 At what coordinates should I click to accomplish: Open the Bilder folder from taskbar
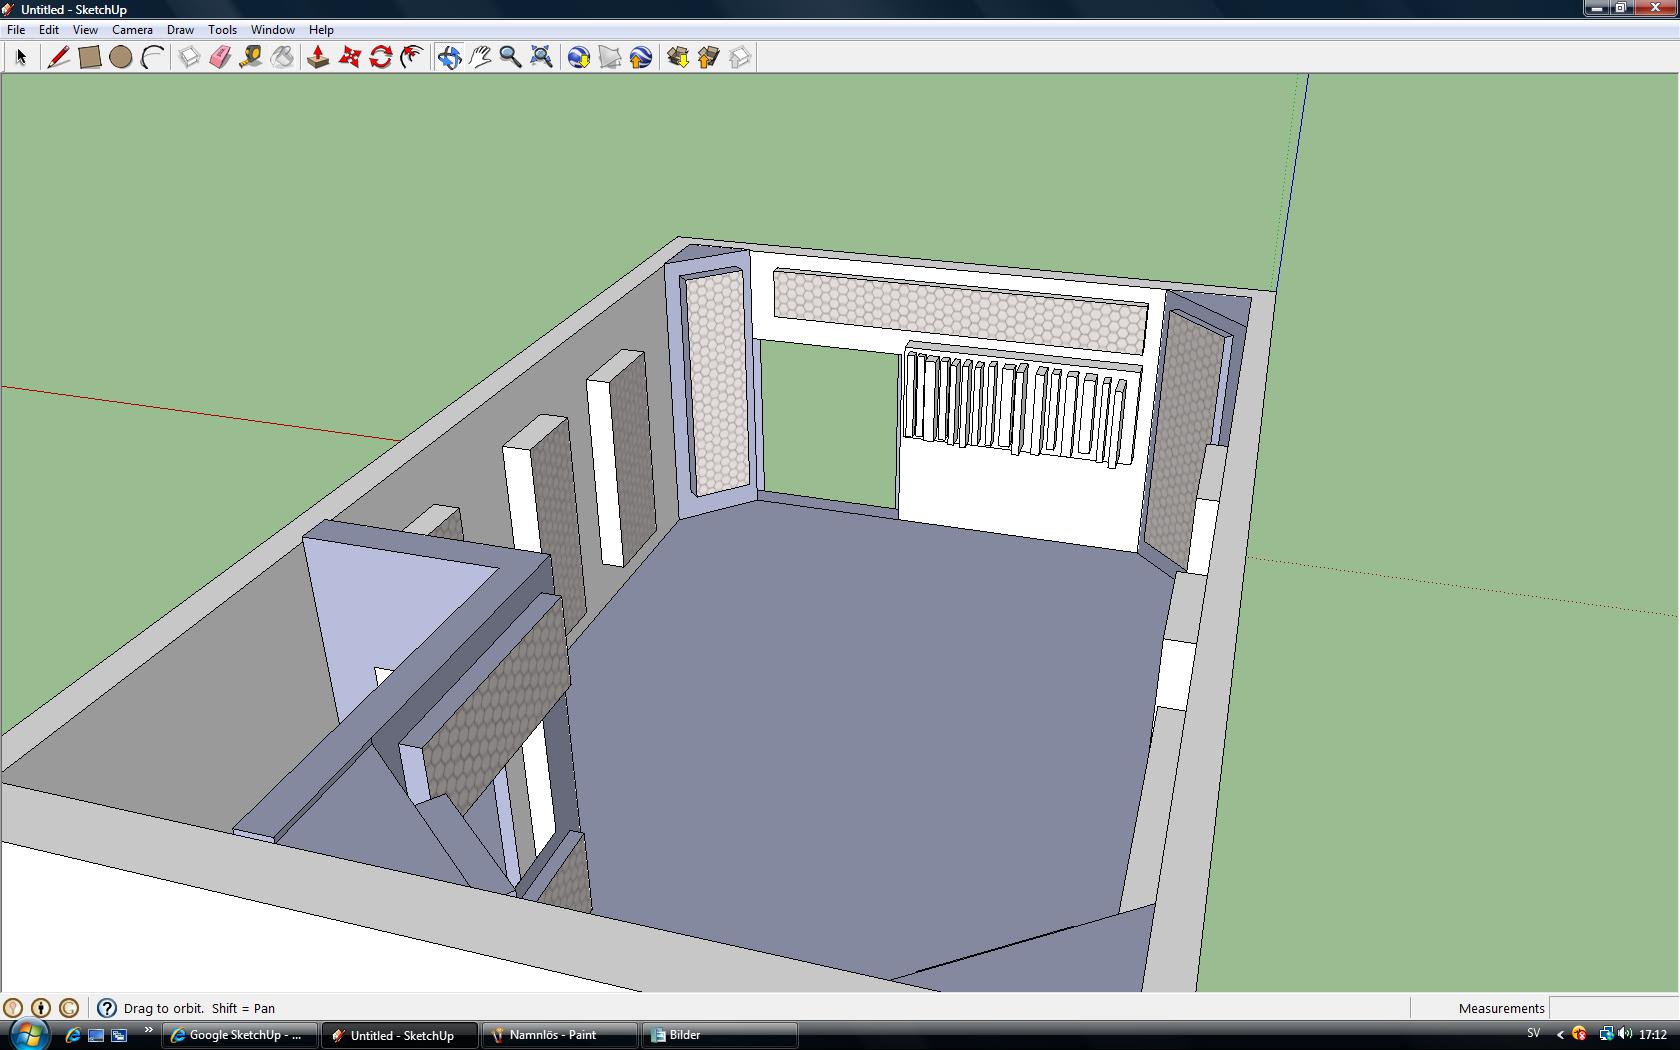(x=719, y=1035)
